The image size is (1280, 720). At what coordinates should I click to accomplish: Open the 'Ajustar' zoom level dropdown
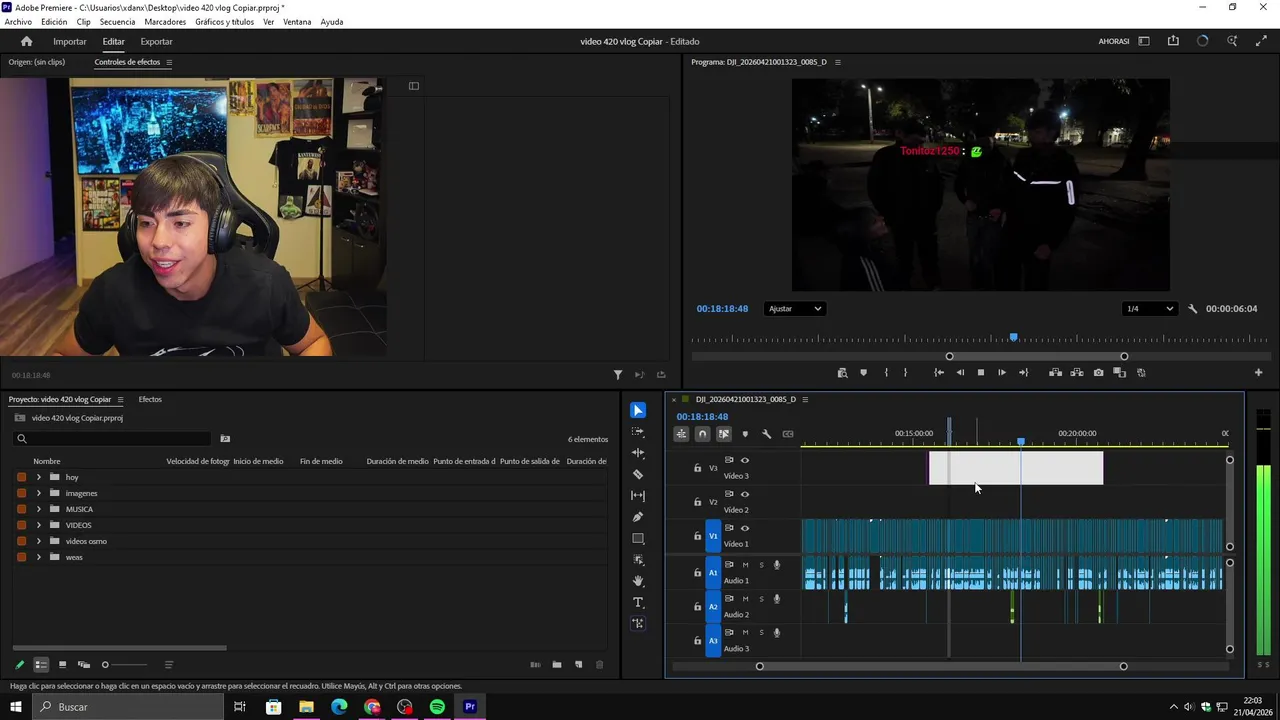point(794,309)
